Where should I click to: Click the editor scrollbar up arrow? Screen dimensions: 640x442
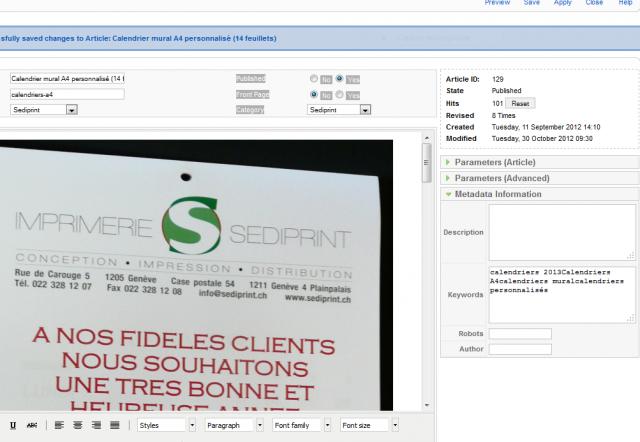click(x=427, y=138)
